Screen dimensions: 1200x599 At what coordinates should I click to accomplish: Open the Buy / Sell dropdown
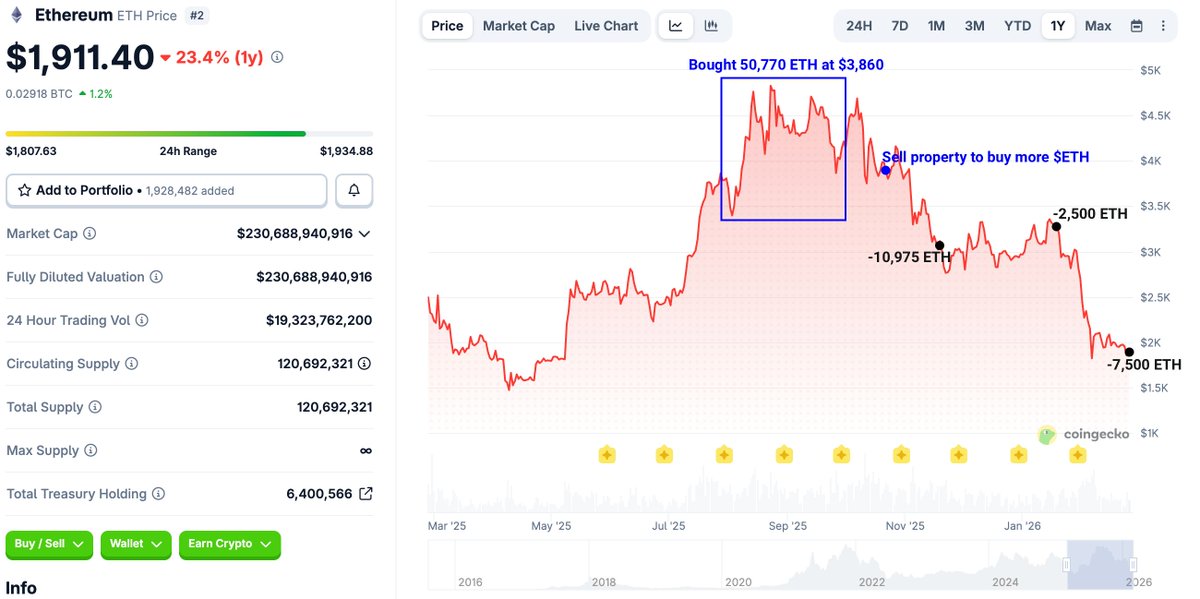[49, 544]
